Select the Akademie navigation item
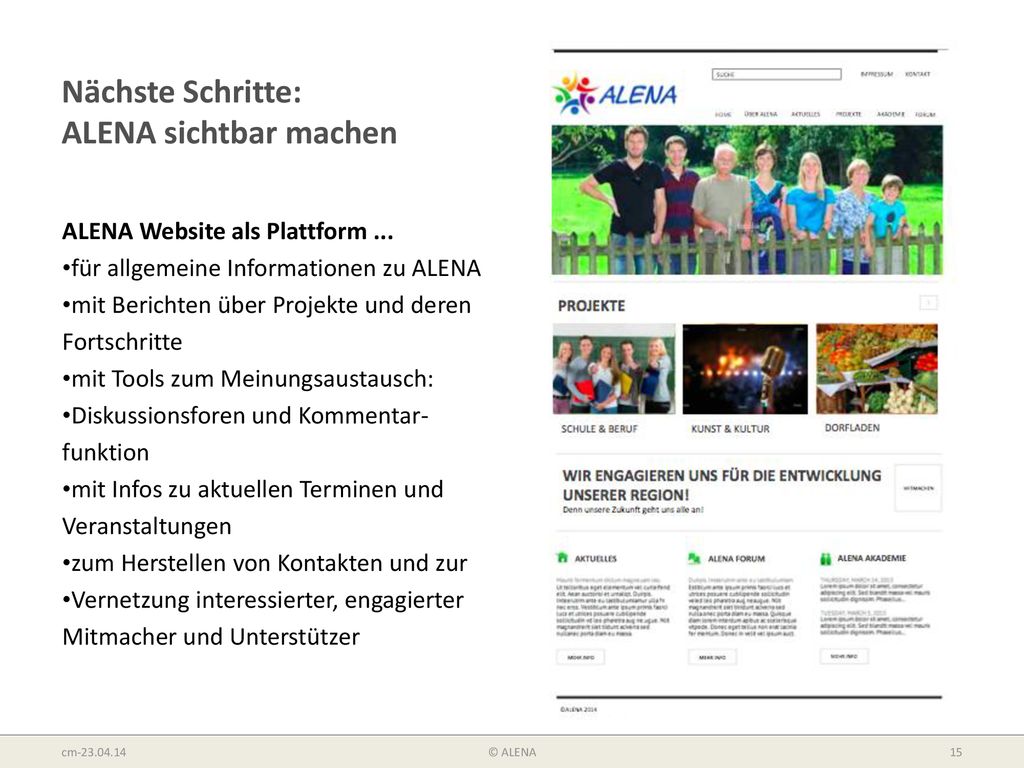This screenshot has width=1024, height=768. pos(890,114)
